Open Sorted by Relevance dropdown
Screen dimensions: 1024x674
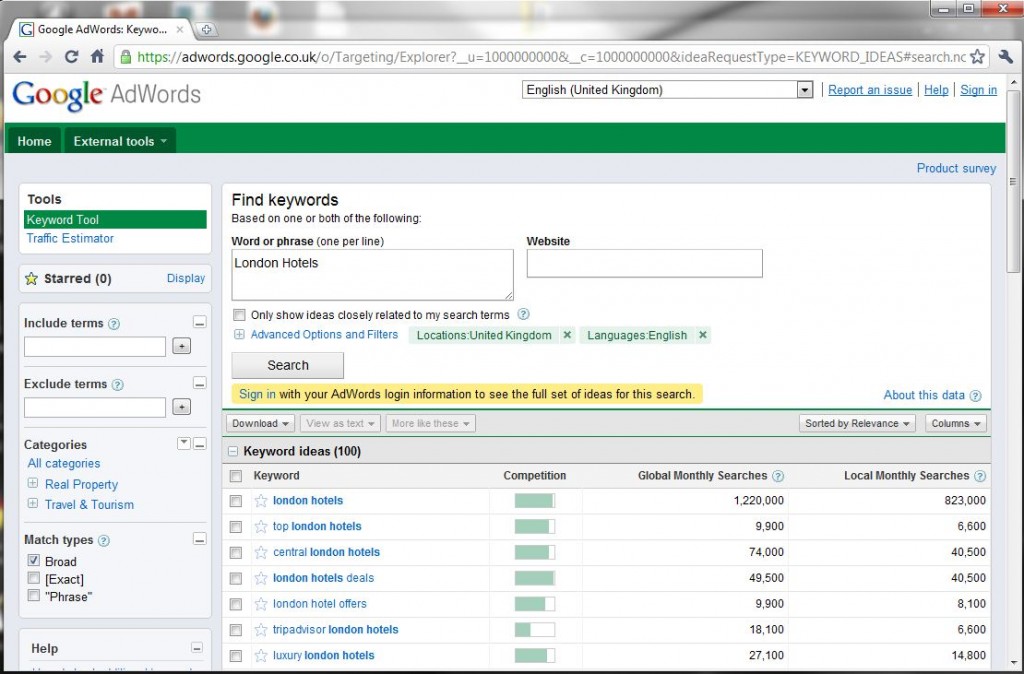click(x=857, y=423)
